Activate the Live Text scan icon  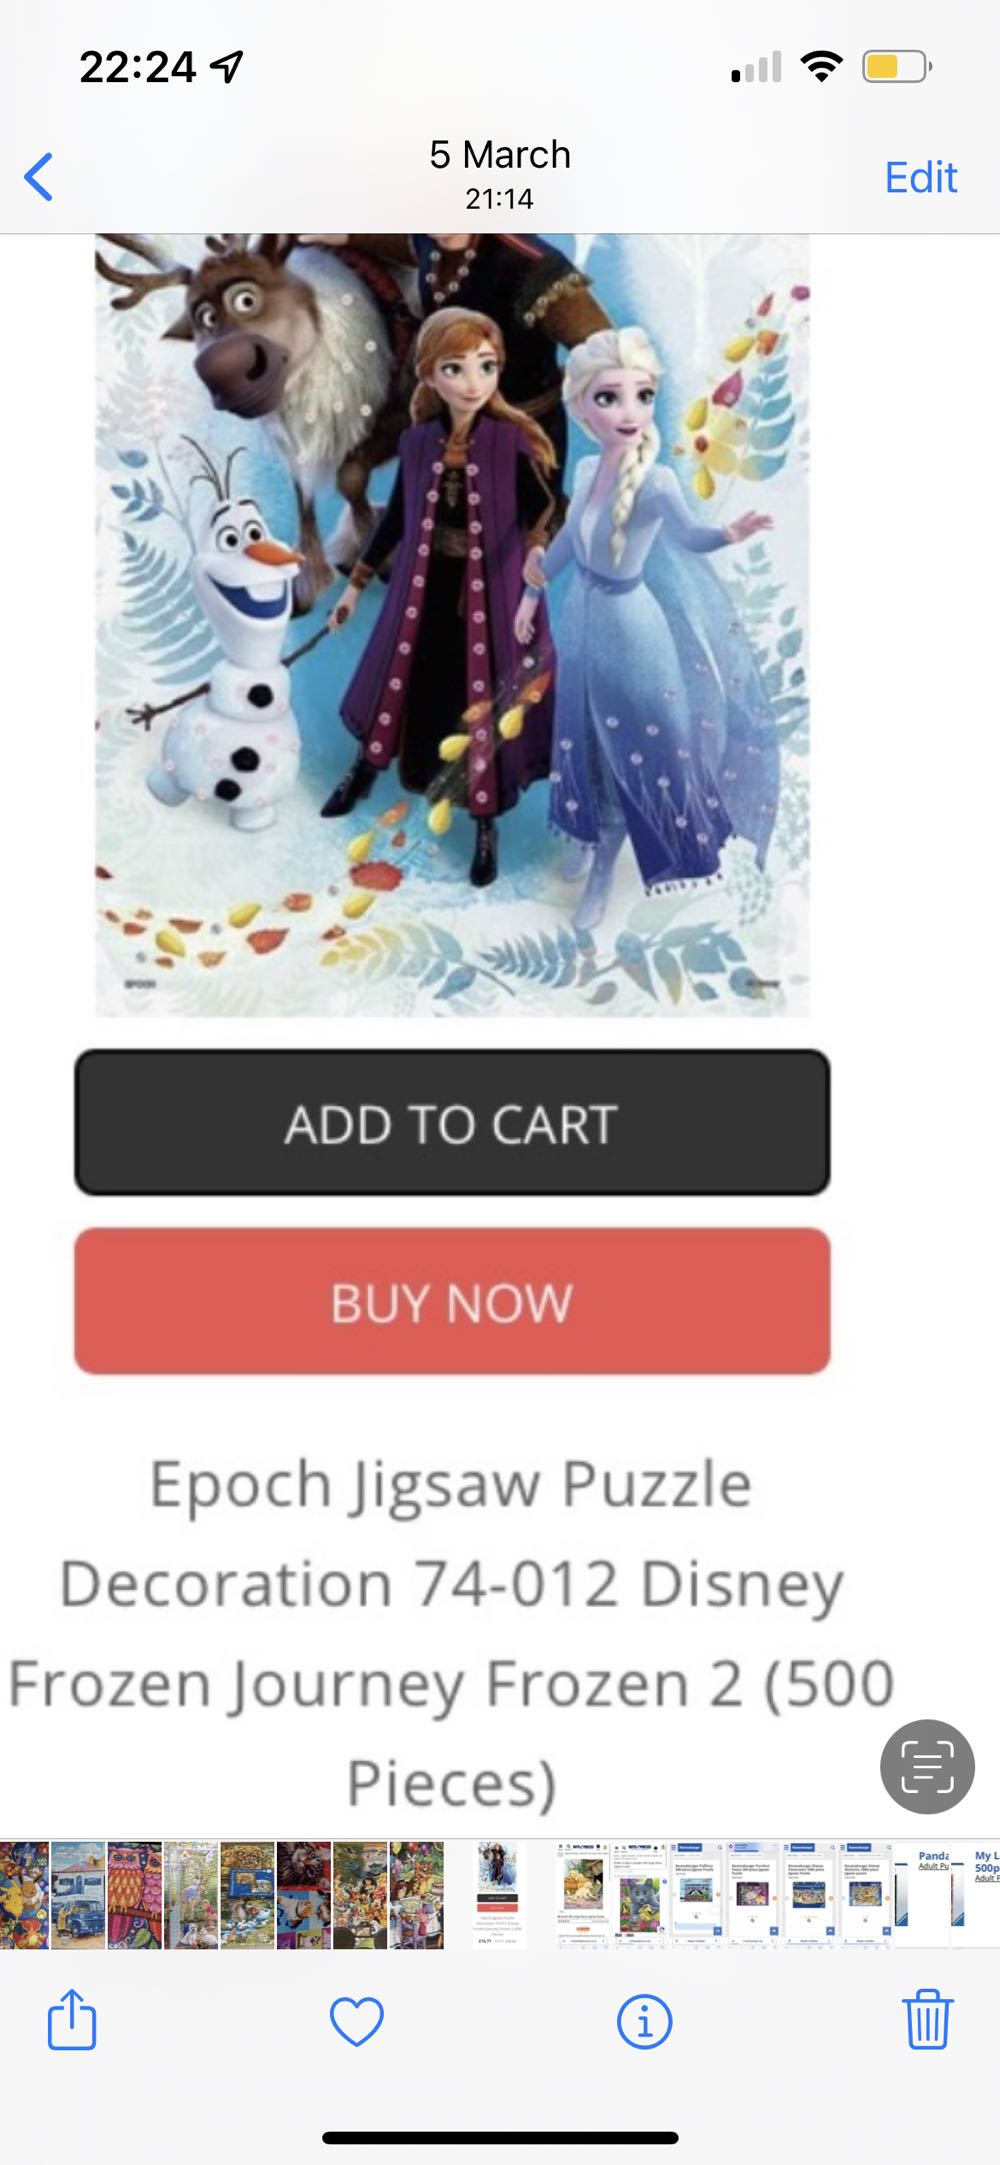coord(927,1766)
